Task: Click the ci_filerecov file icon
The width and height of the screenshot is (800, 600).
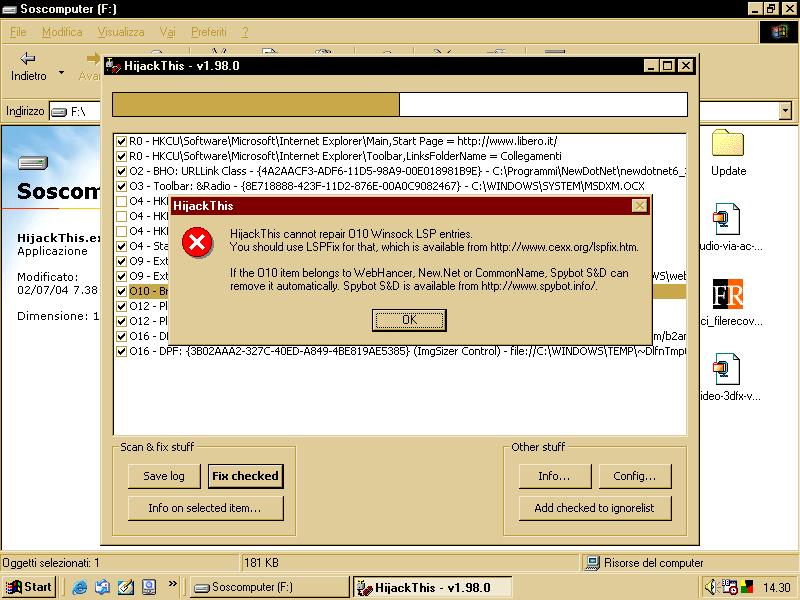Action: 728,295
